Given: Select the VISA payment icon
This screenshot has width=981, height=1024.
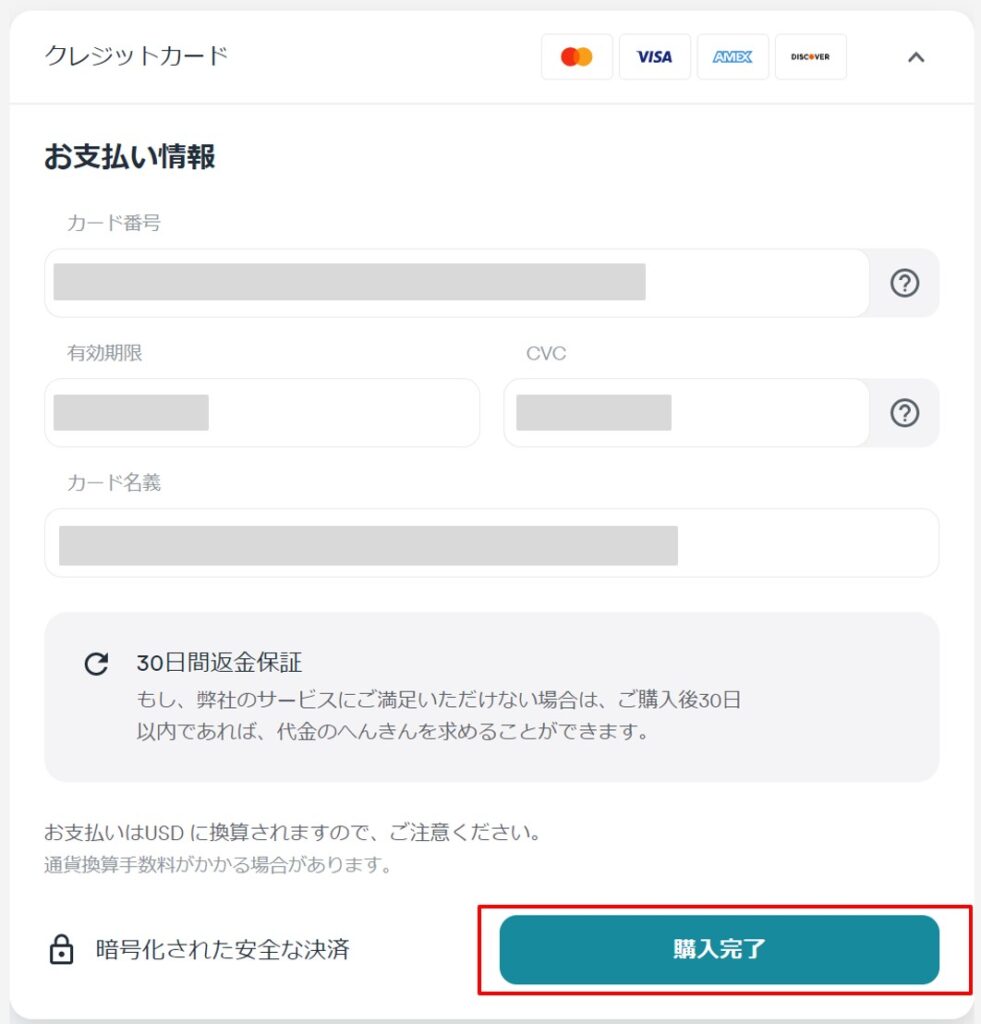Looking at the screenshot, I should click(x=655, y=57).
